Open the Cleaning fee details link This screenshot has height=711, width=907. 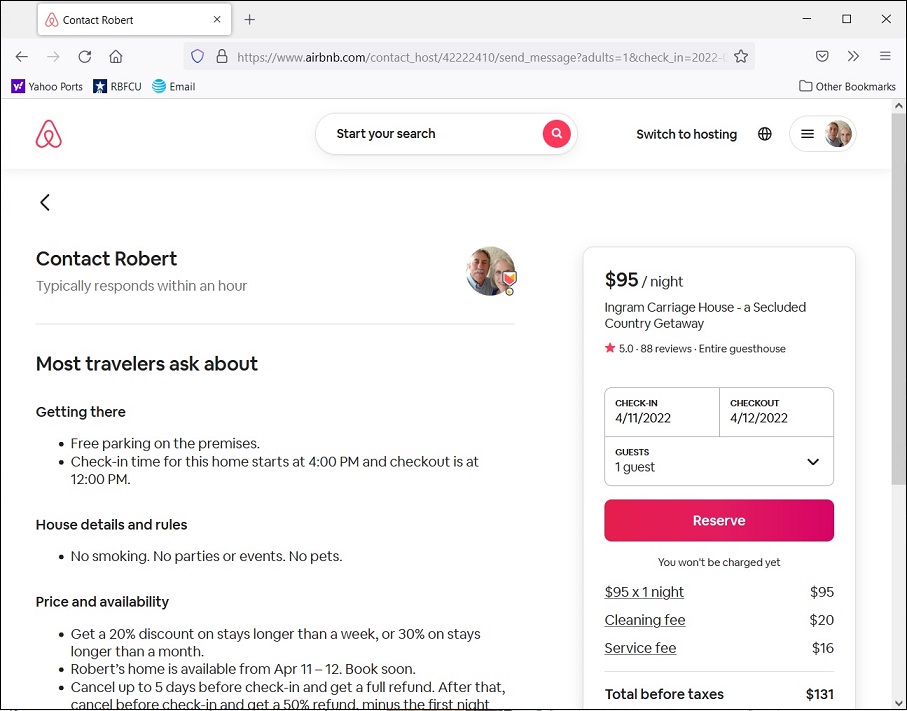[x=645, y=620]
